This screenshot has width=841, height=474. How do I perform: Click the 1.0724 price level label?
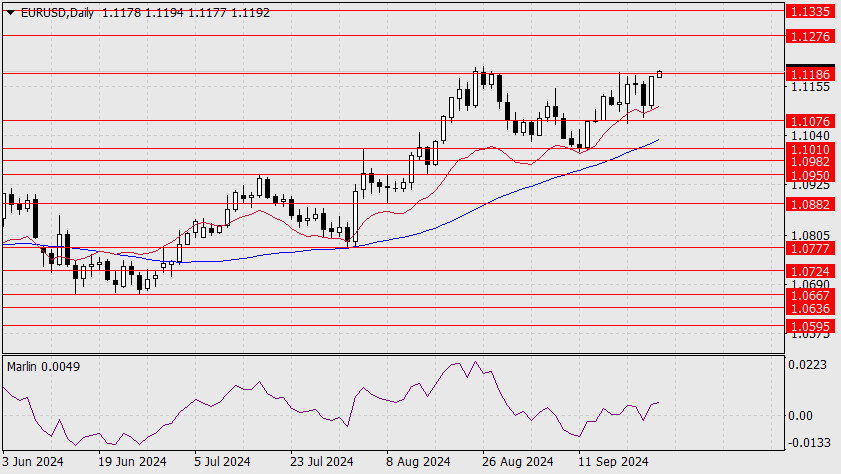pyautogui.click(x=810, y=272)
